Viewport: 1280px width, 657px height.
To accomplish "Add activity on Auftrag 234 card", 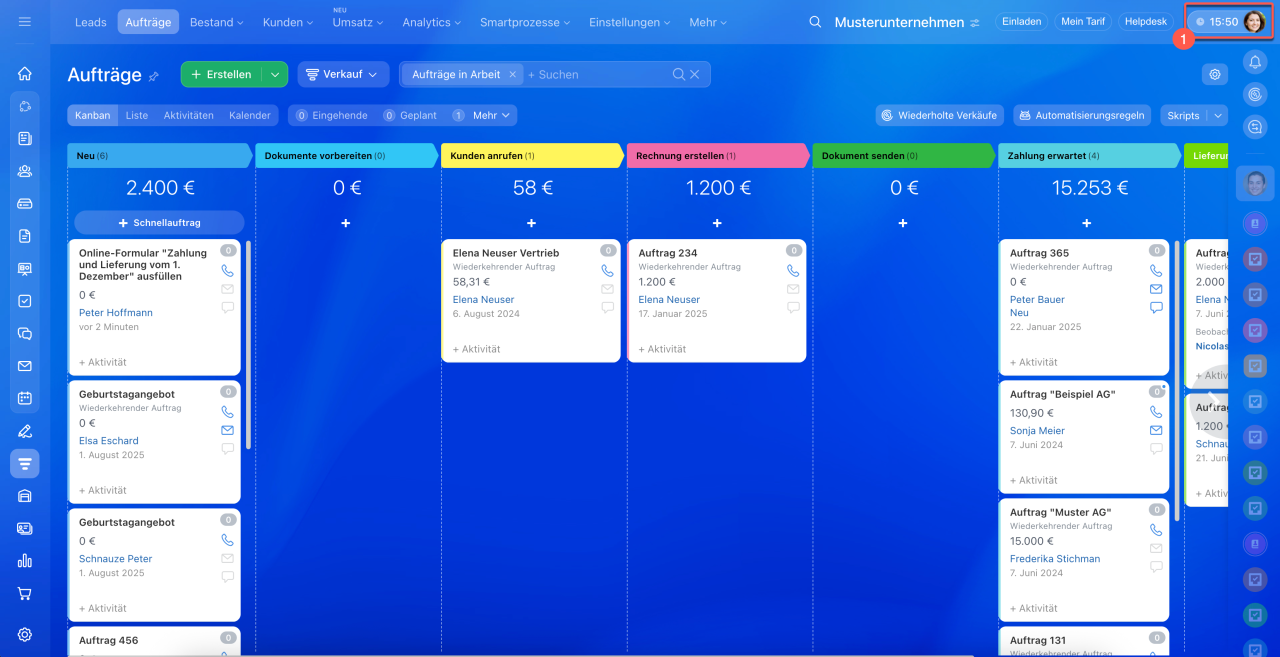I will [x=662, y=349].
